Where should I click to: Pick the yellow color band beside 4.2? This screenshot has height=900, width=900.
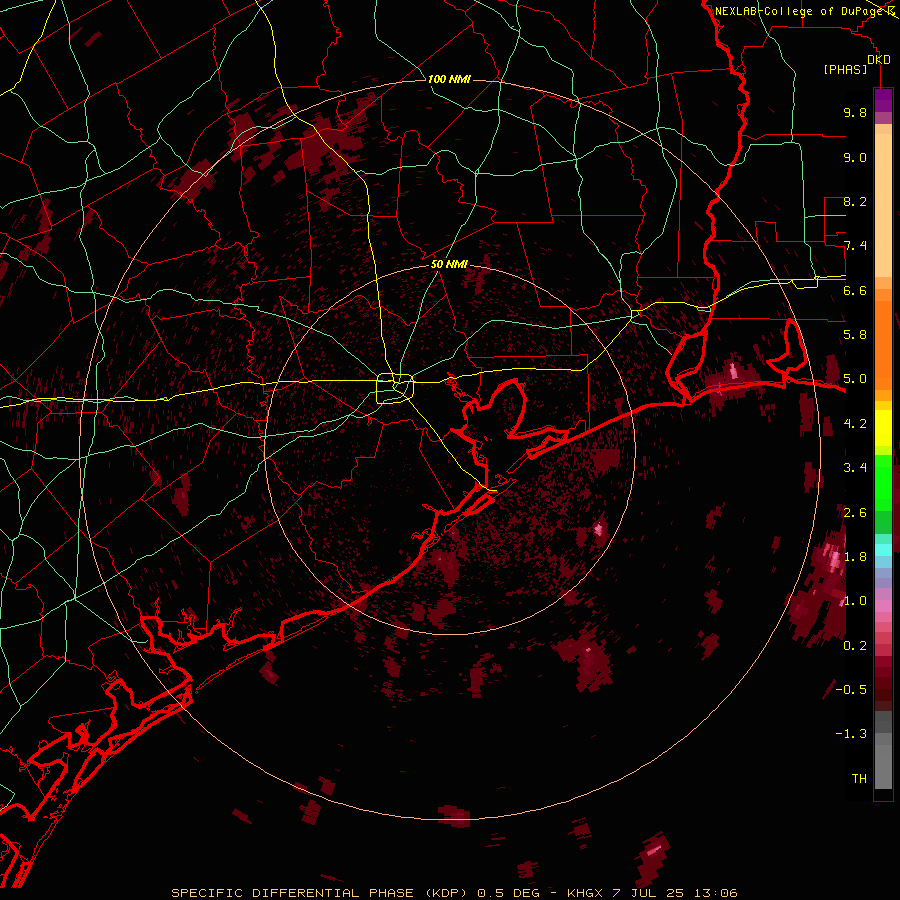[x=883, y=427]
